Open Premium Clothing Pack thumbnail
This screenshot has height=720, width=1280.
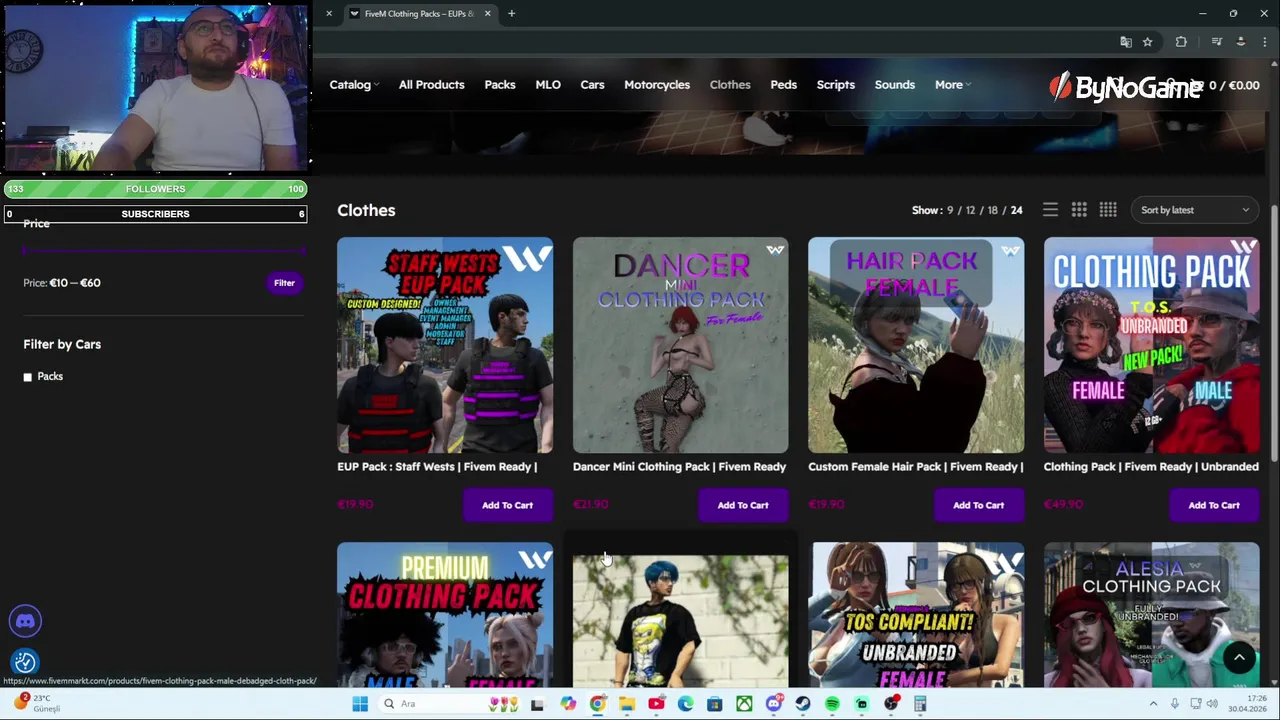pyautogui.click(x=445, y=615)
